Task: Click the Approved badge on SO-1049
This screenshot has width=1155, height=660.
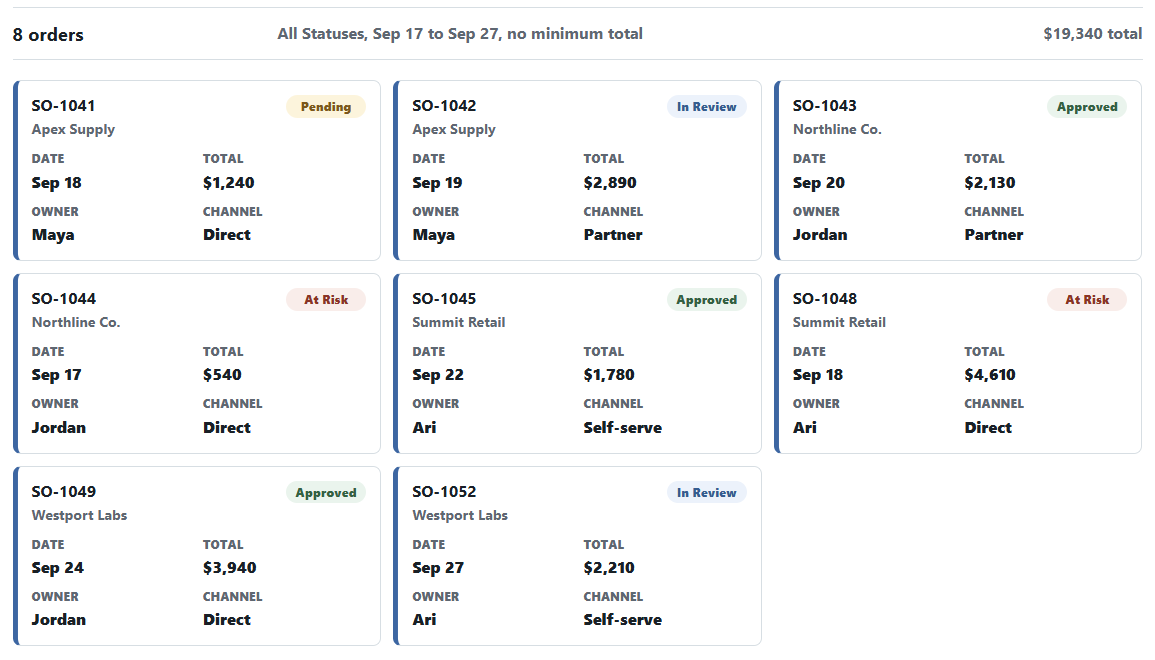Action: click(326, 493)
